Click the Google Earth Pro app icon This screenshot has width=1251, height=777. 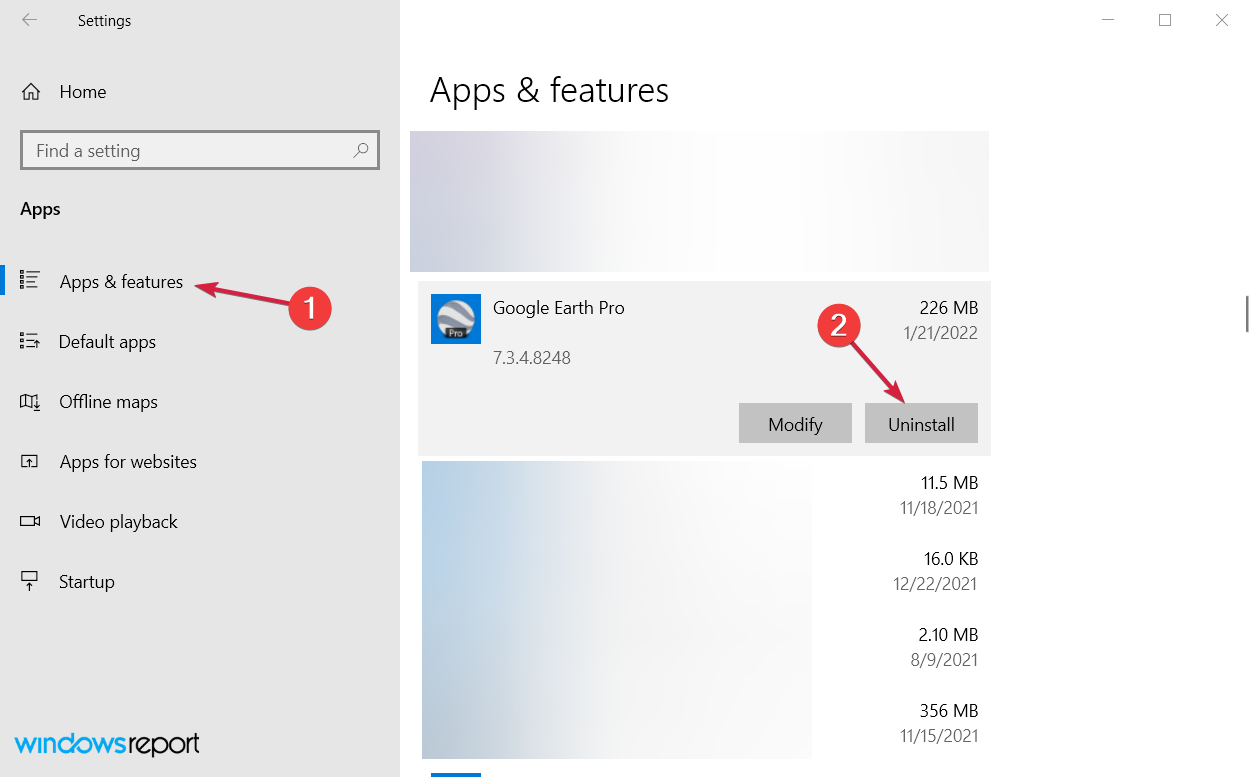pos(456,319)
